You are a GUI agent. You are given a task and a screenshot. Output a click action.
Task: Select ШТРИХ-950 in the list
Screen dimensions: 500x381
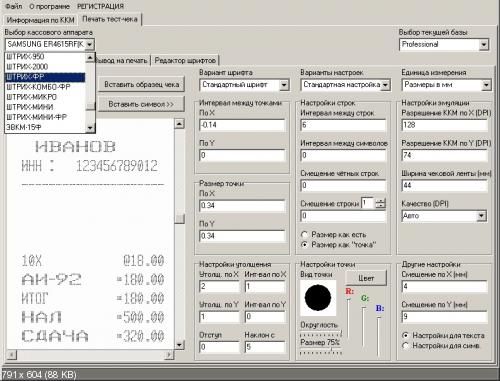(45, 57)
